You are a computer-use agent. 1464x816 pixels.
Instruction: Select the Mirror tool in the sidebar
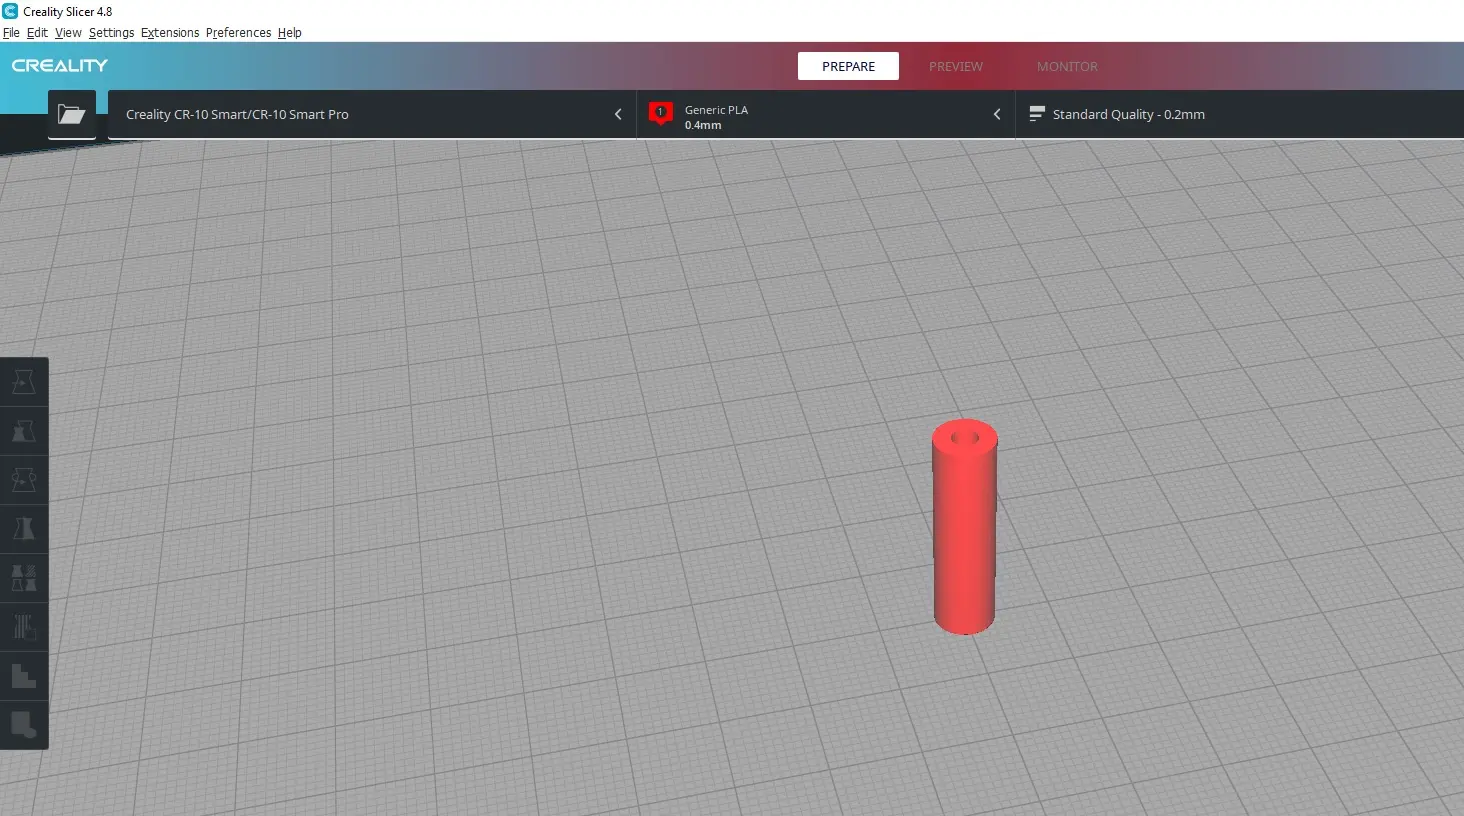pyautogui.click(x=24, y=529)
